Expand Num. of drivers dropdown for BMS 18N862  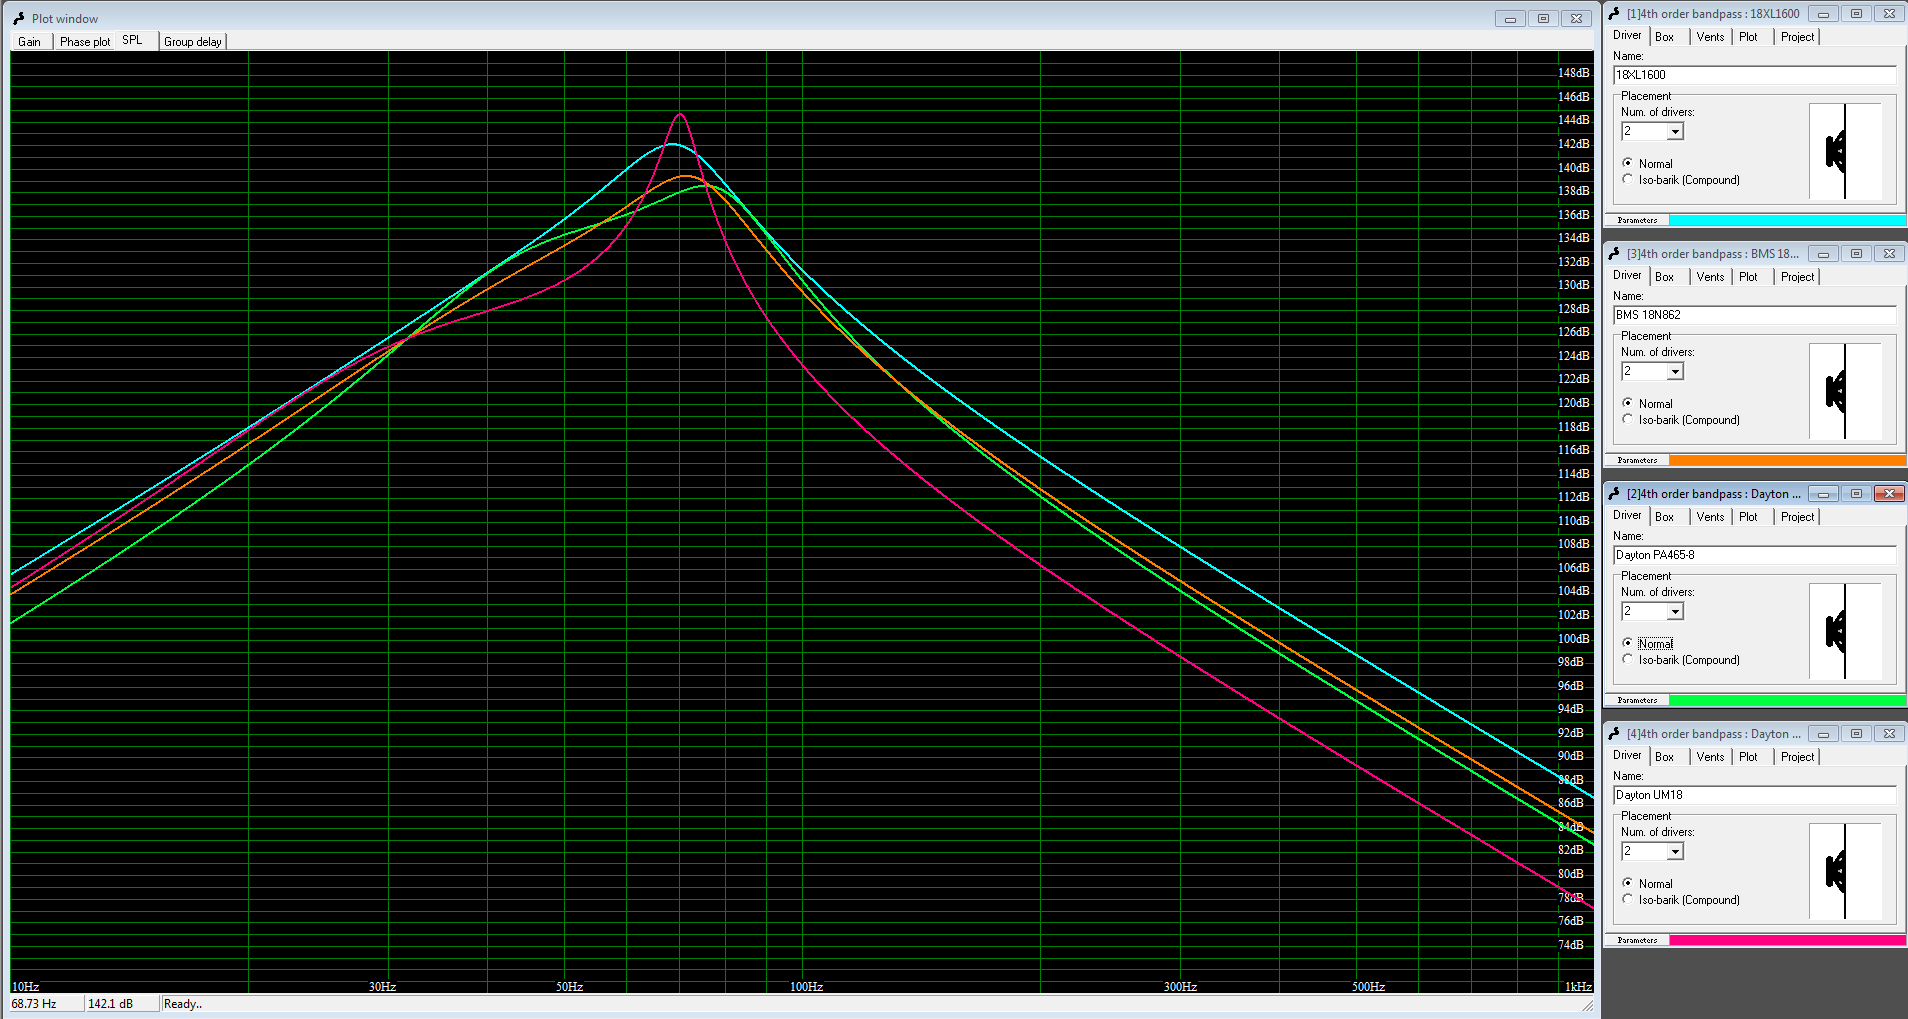tap(1675, 372)
